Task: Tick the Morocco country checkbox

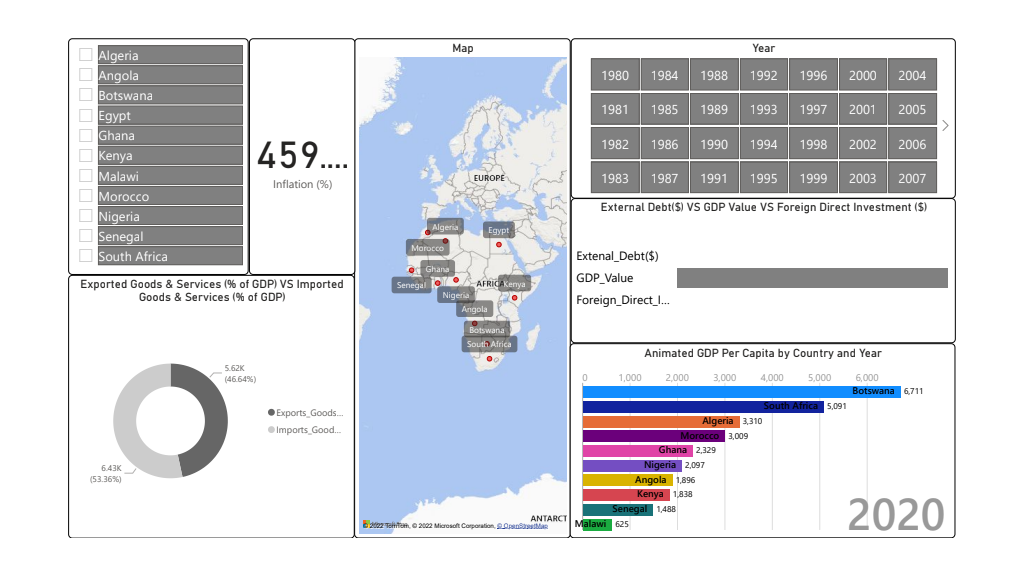Action: (x=86, y=196)
